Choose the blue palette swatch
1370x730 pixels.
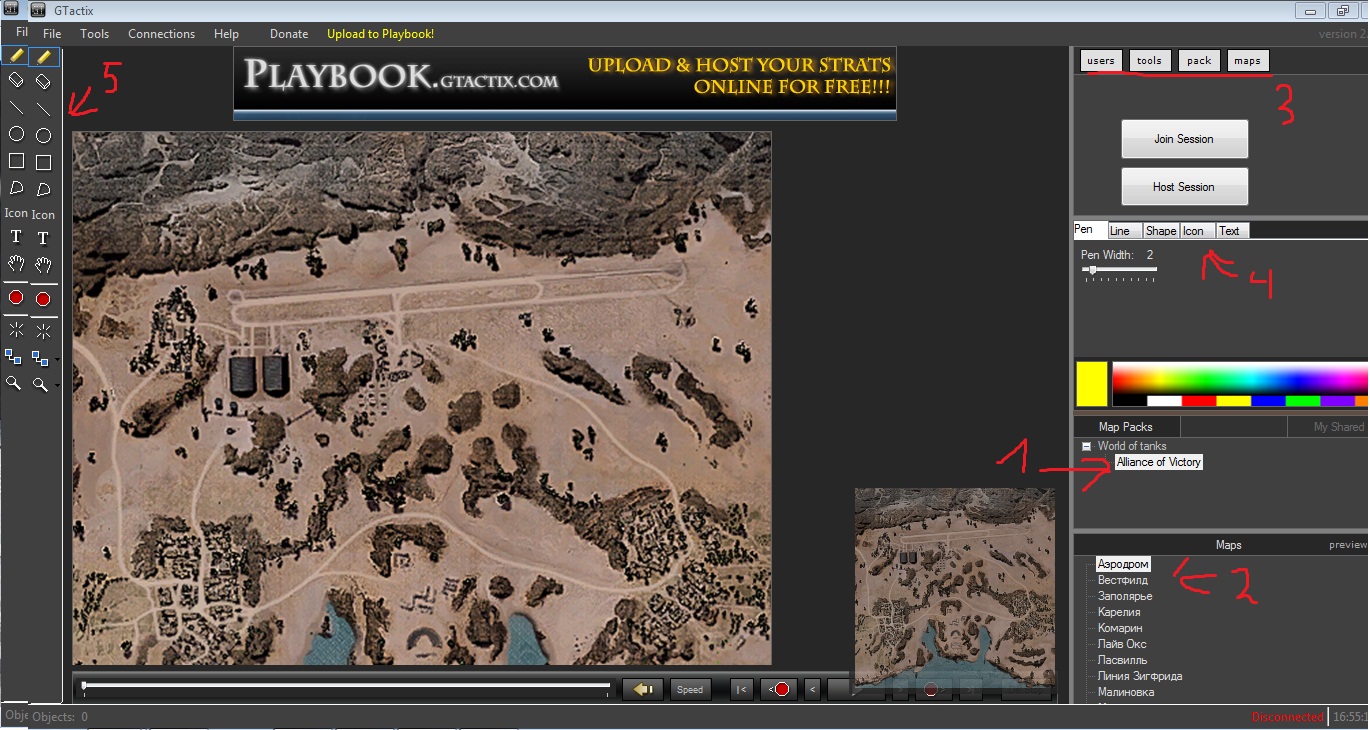tap(1268, 401)
